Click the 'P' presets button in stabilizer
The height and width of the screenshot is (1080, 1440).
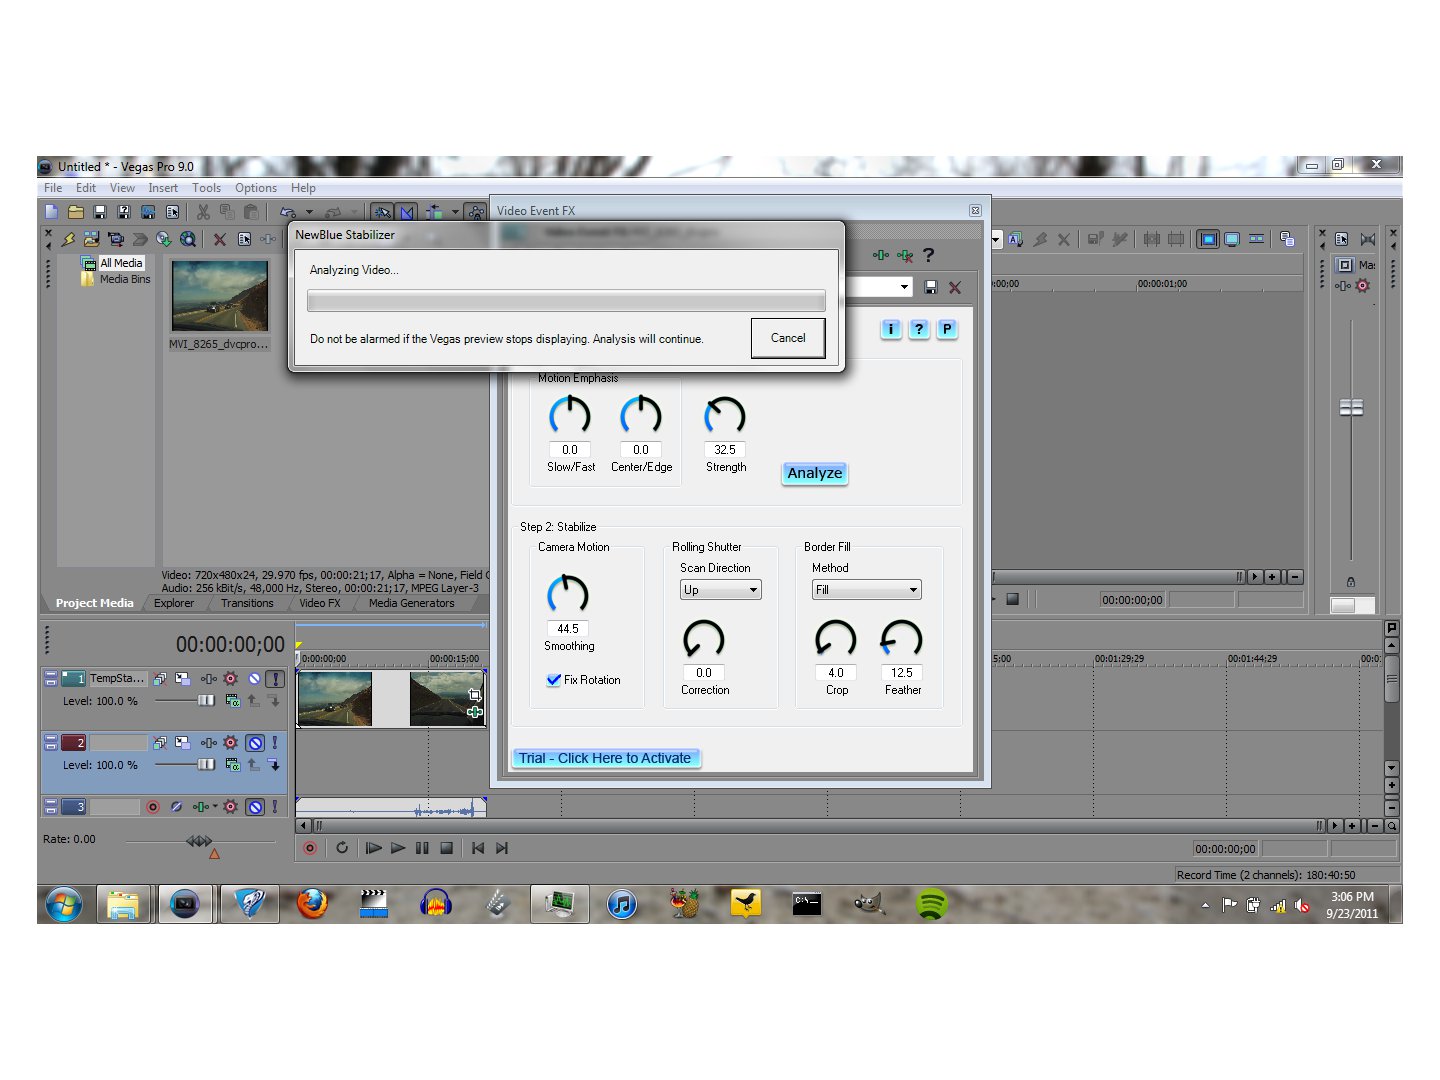(x=947, y=329)
